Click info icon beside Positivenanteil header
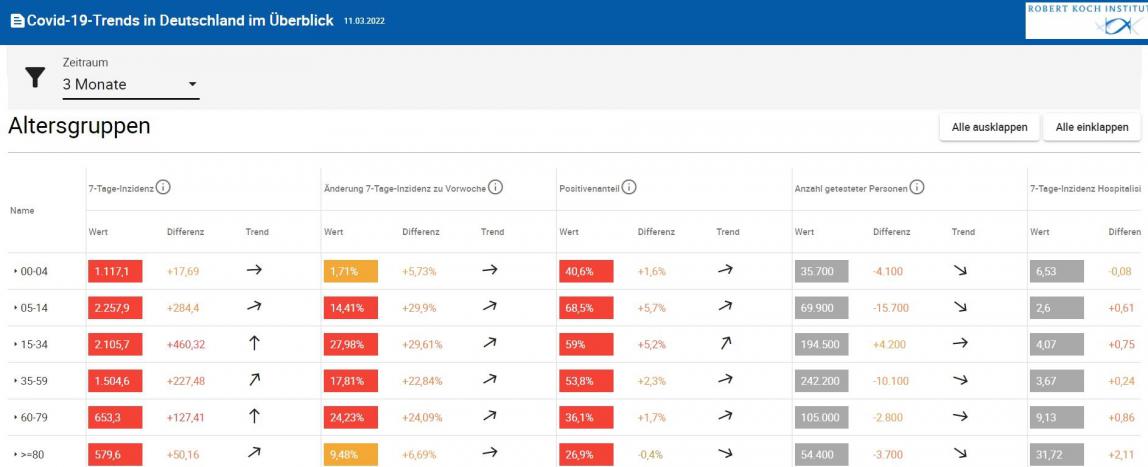Image resolution: width=1148 pixels, height=467 pixels. pyautogui.click(x=629, y=187)
